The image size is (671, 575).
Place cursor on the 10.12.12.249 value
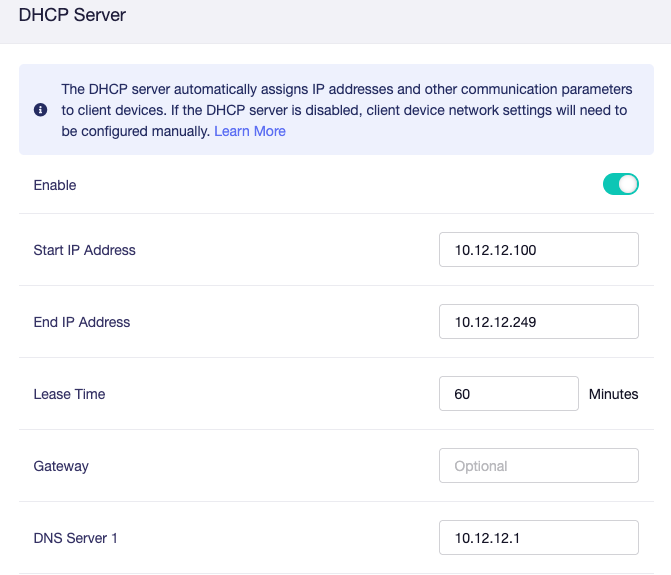[x=496, y=322]
